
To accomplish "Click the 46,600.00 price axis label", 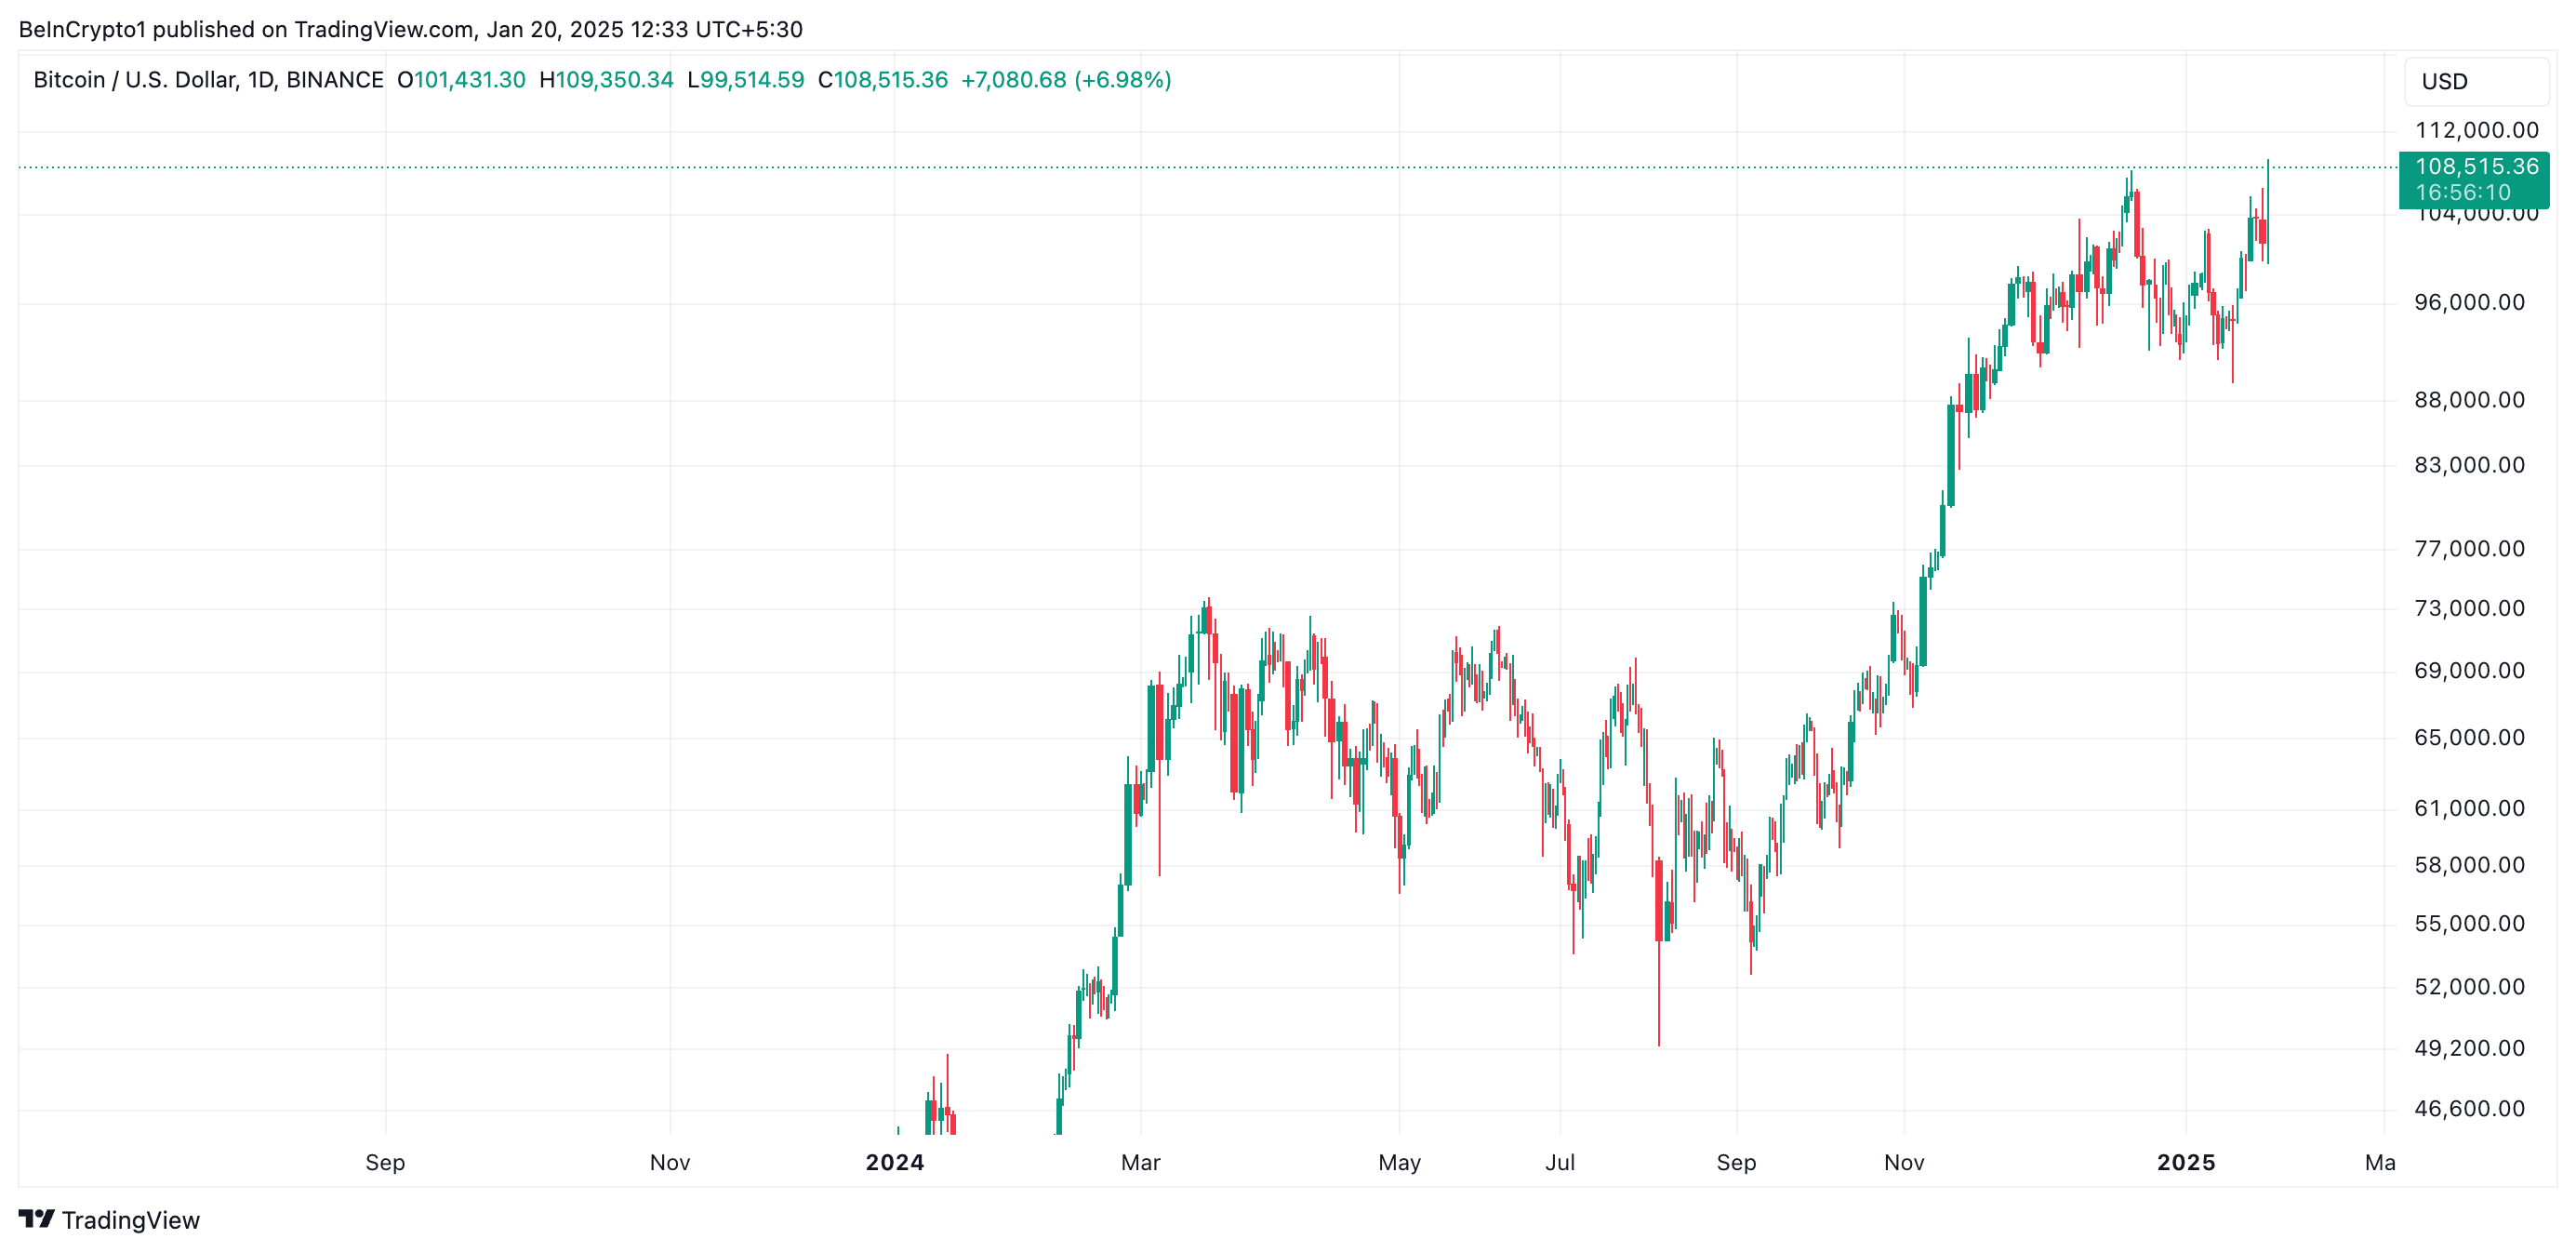I will (2469, 1109).
